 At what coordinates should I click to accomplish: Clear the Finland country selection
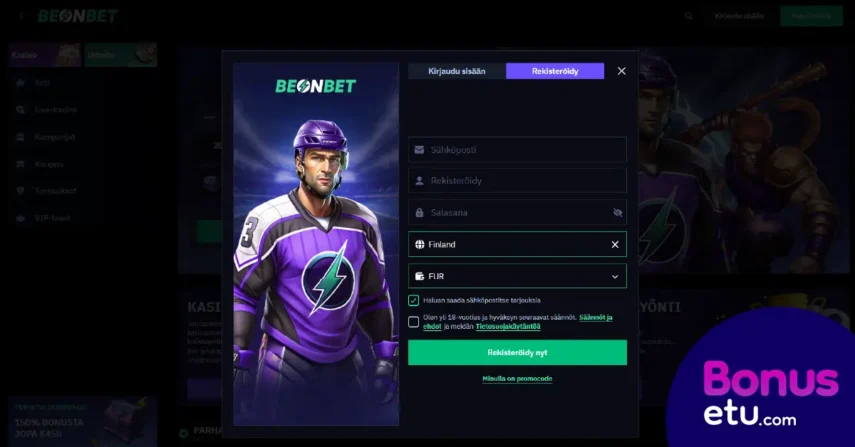615,244
